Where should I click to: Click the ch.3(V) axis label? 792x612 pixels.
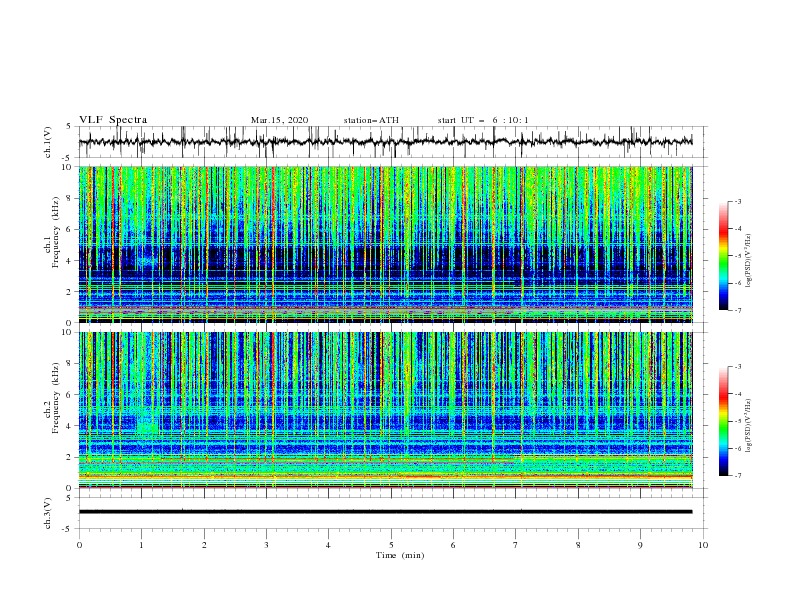pyautogui.click(x=48, y=513)
